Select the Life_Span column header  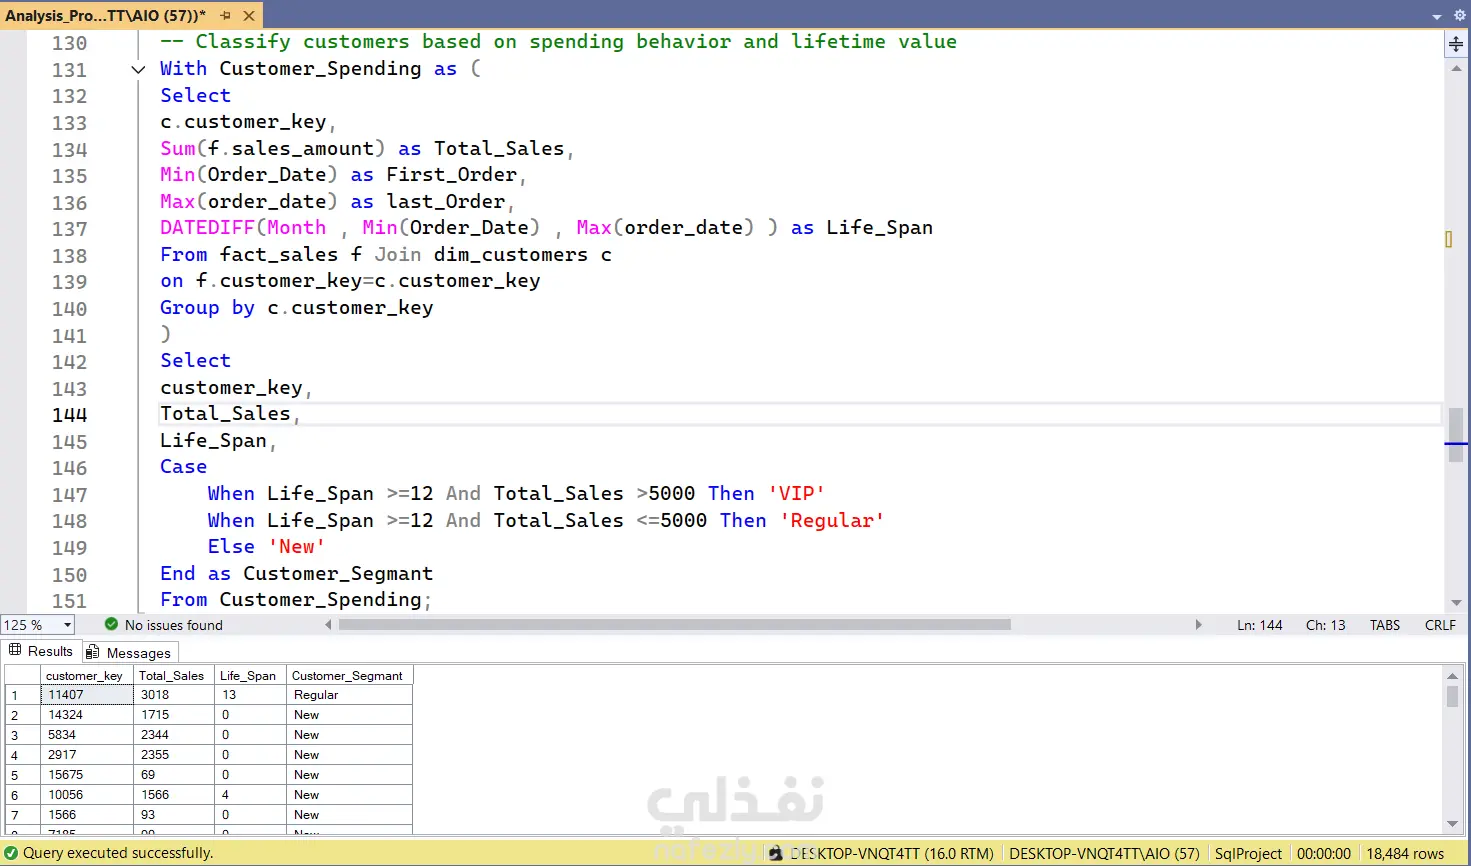coord(250,676)
